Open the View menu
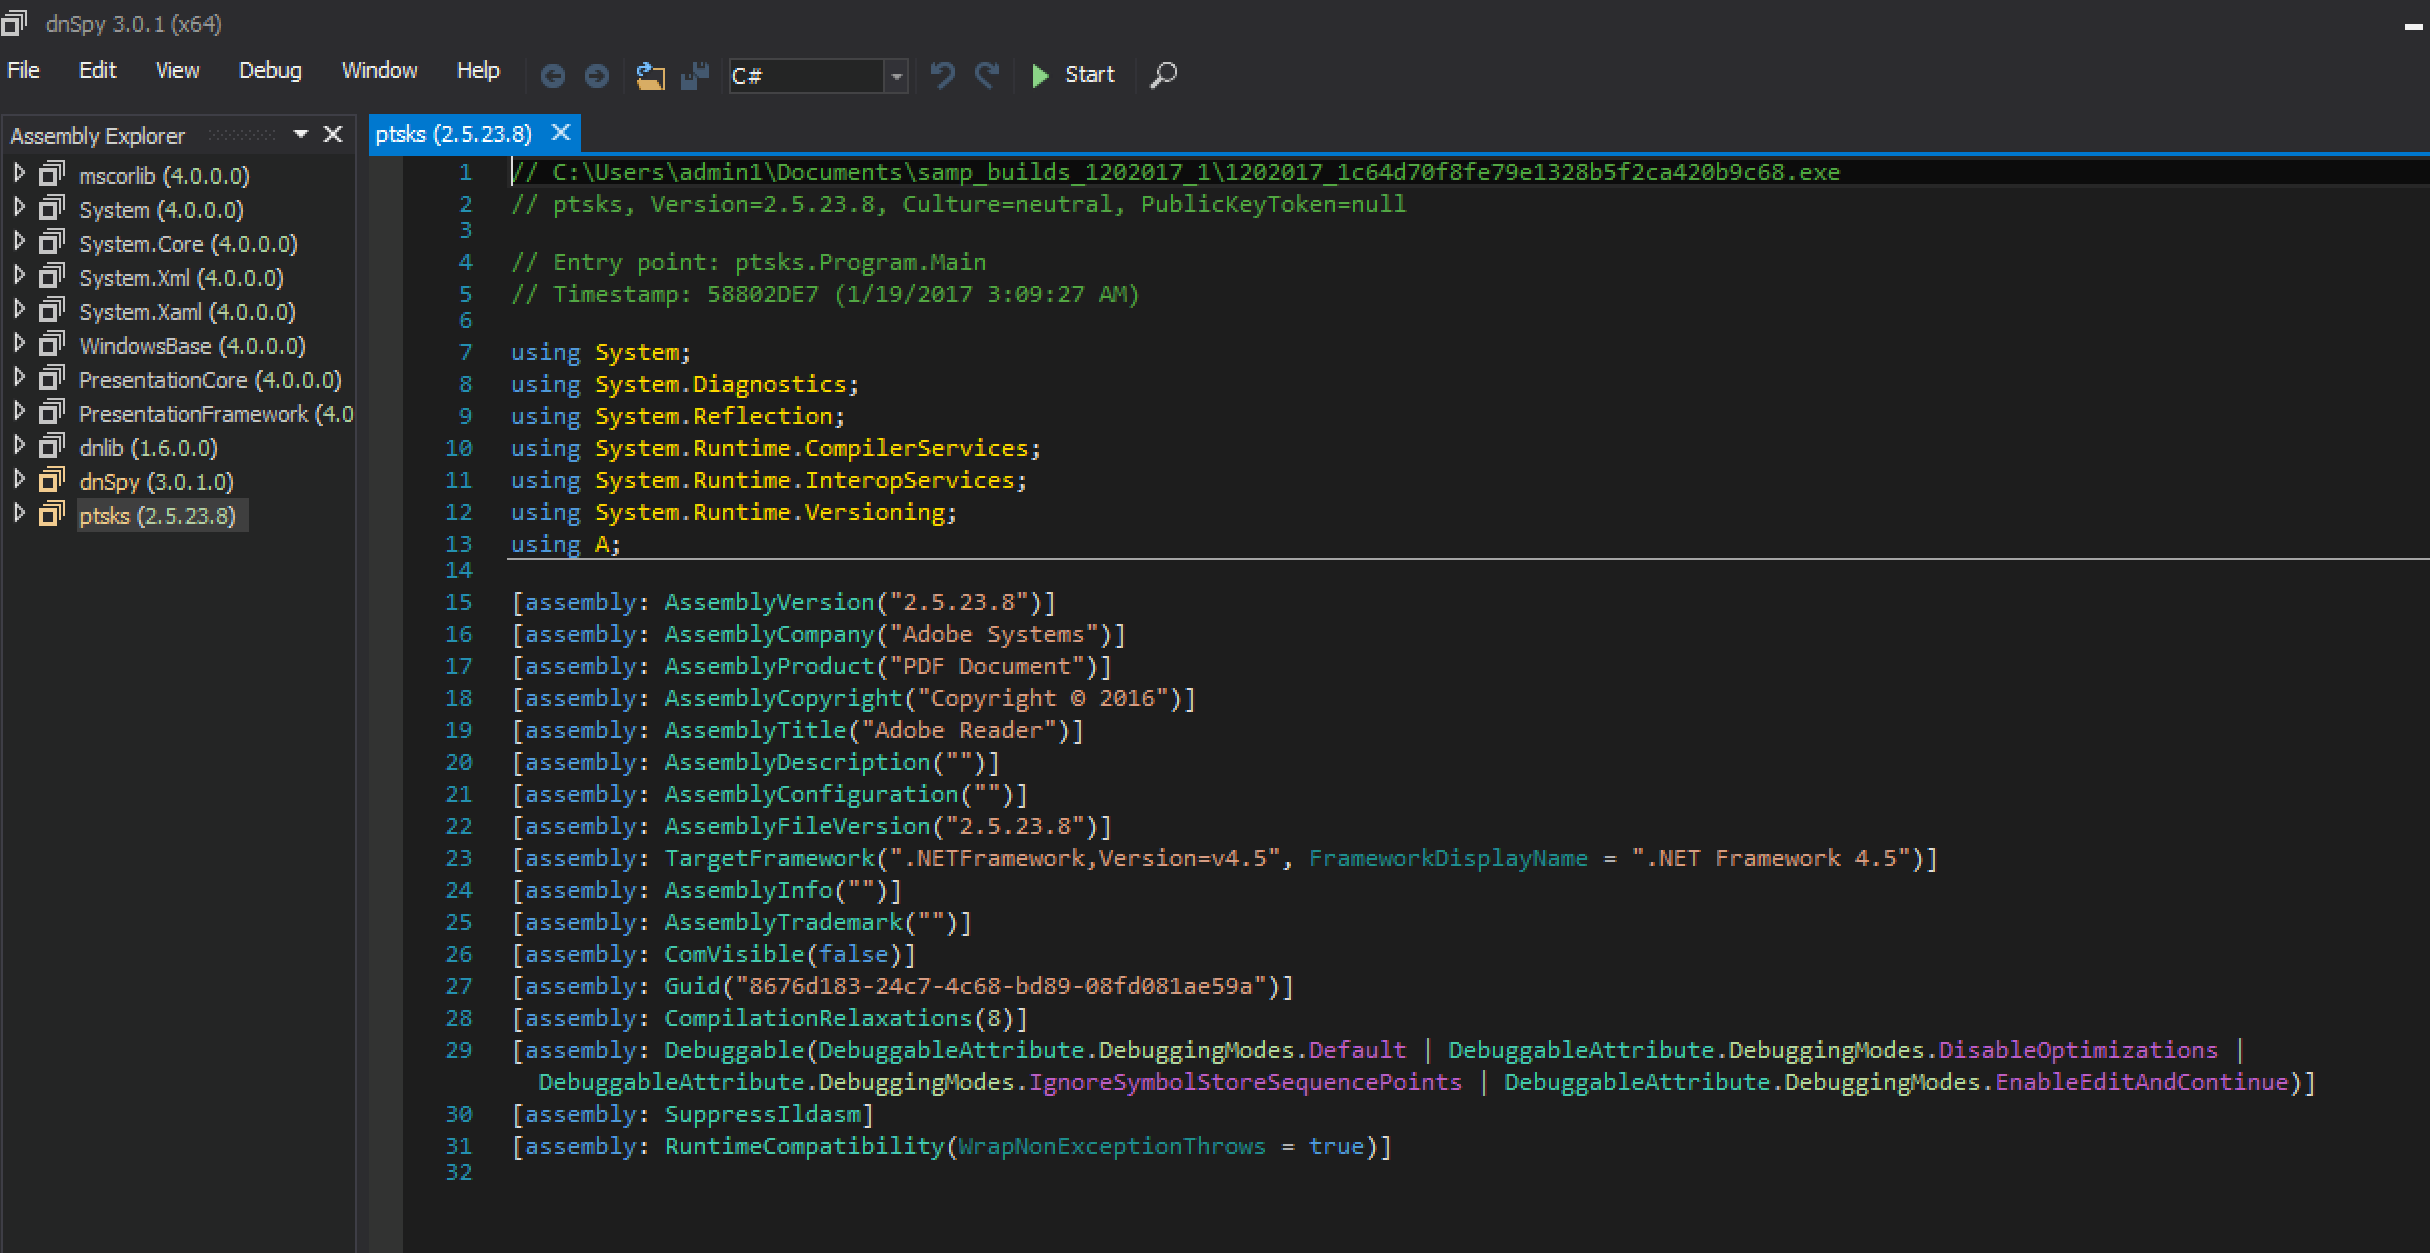 click(177, 71)
